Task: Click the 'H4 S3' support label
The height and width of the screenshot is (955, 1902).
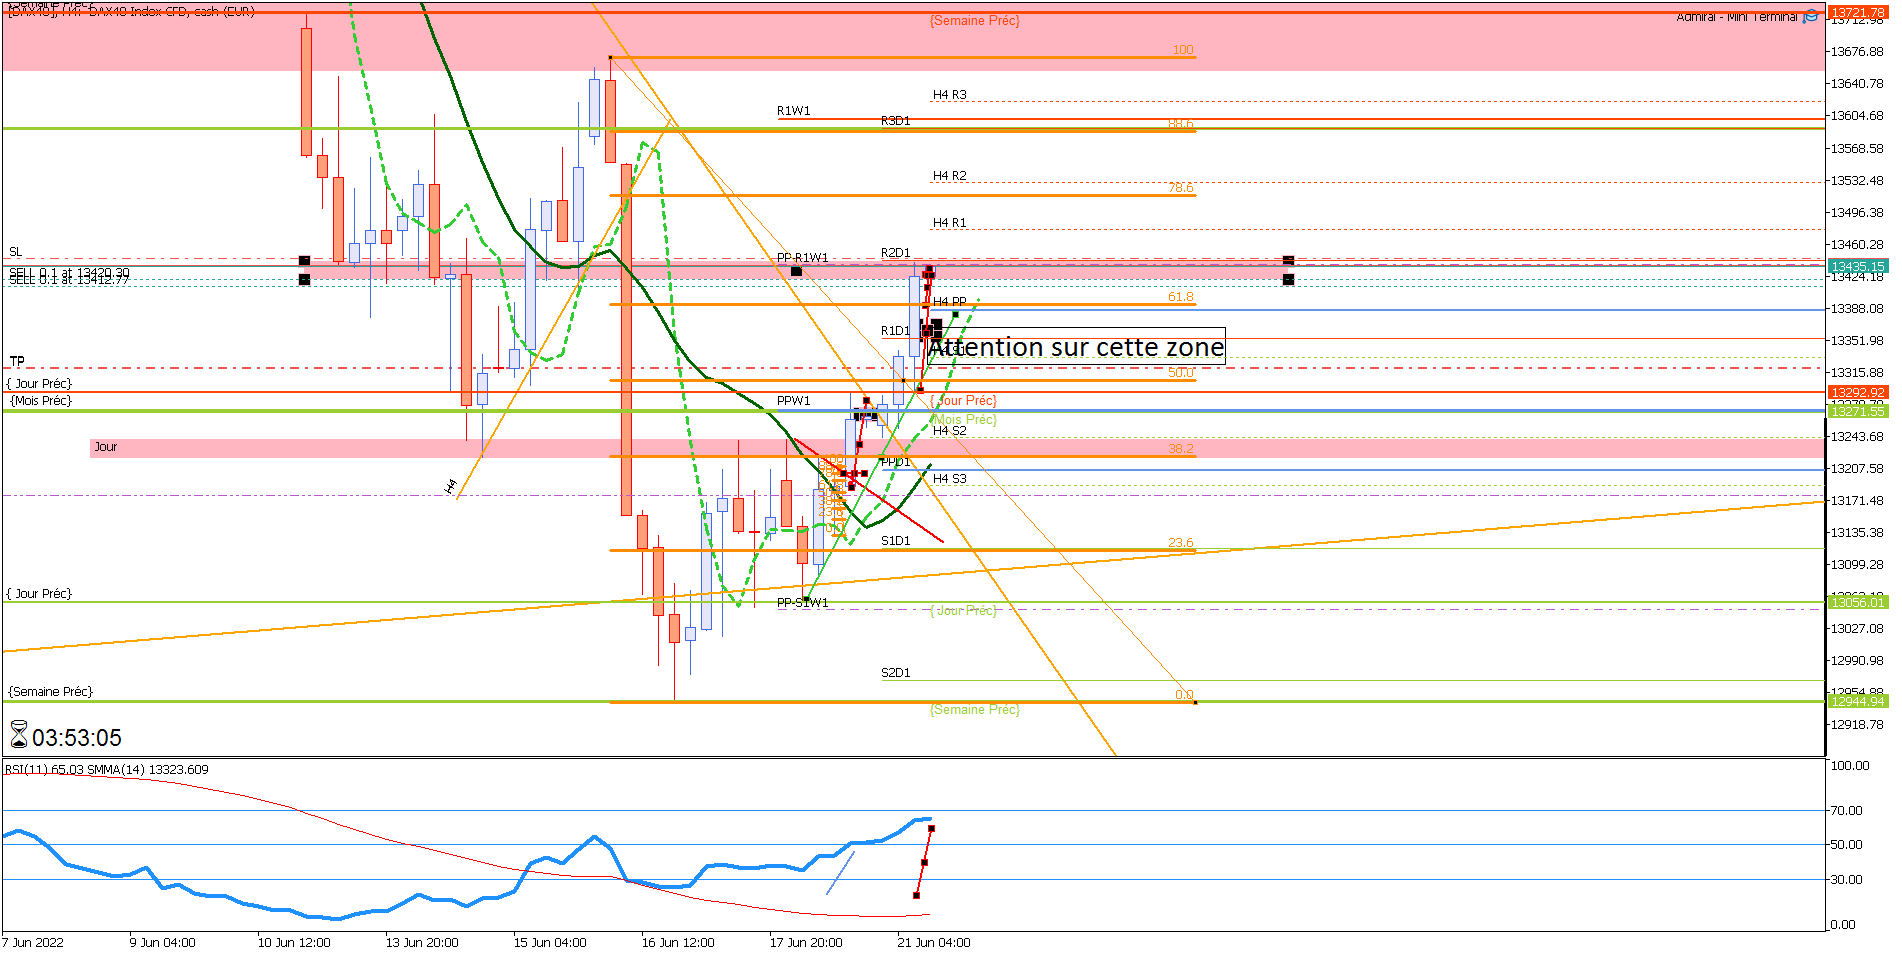Action: [x=950, y=479]
